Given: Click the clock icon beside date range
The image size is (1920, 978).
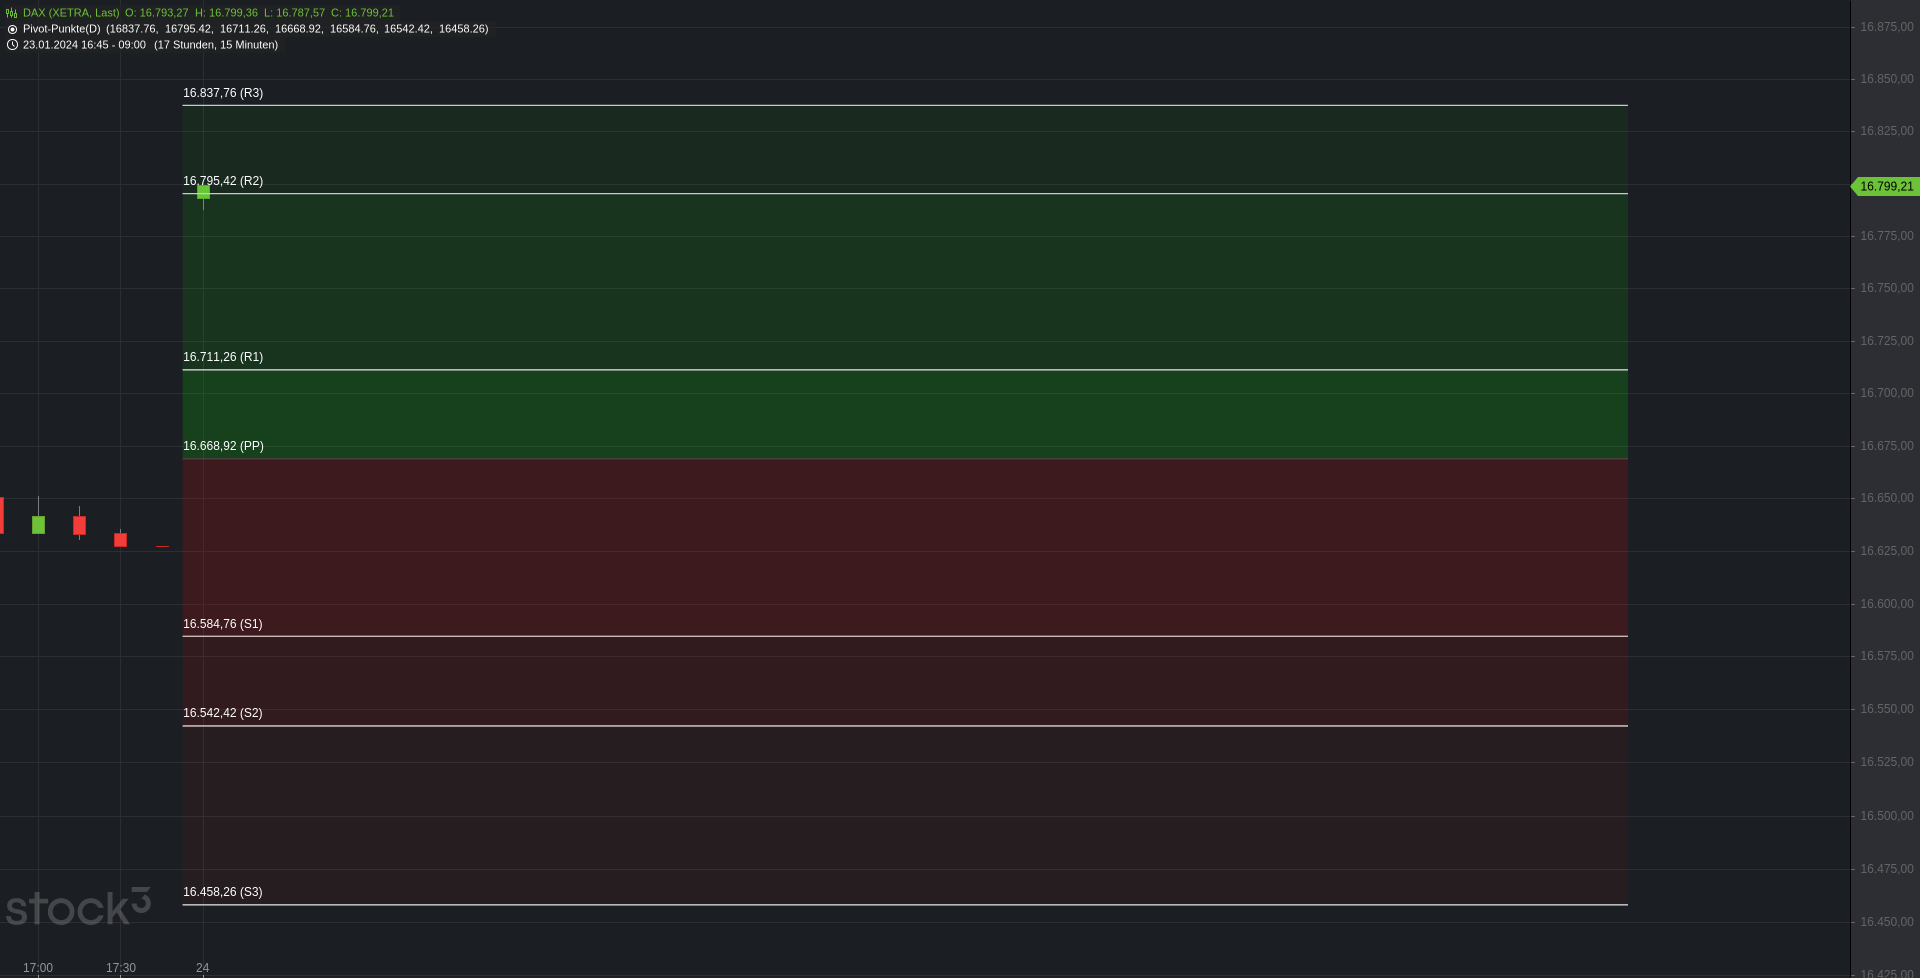Looking at the screenshot, I should coord(12,45).
